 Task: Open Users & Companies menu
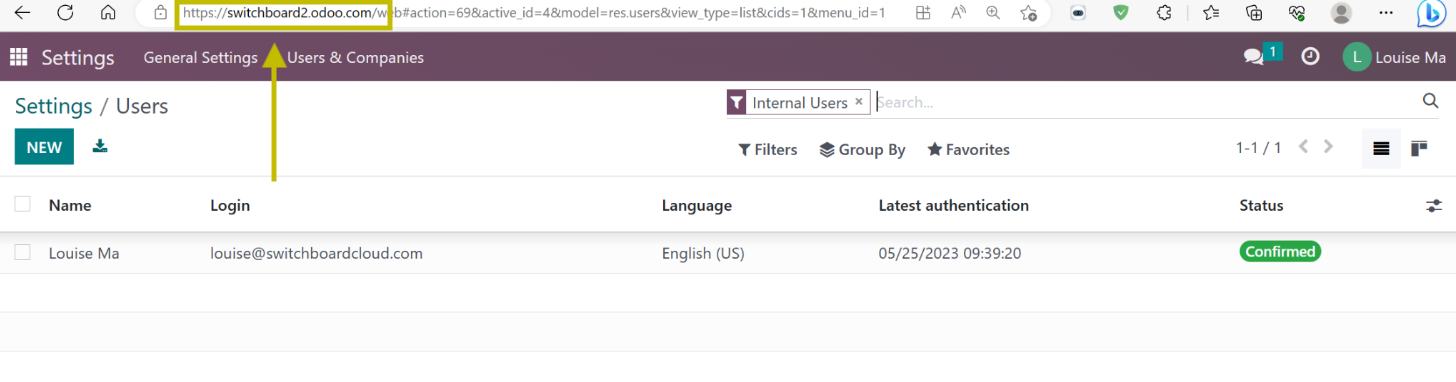tap(355, 57)
